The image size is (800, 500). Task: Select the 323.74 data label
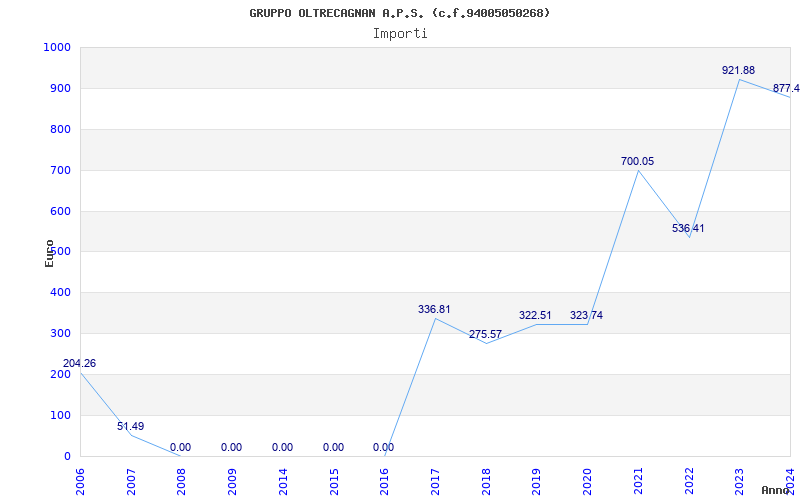586,315
